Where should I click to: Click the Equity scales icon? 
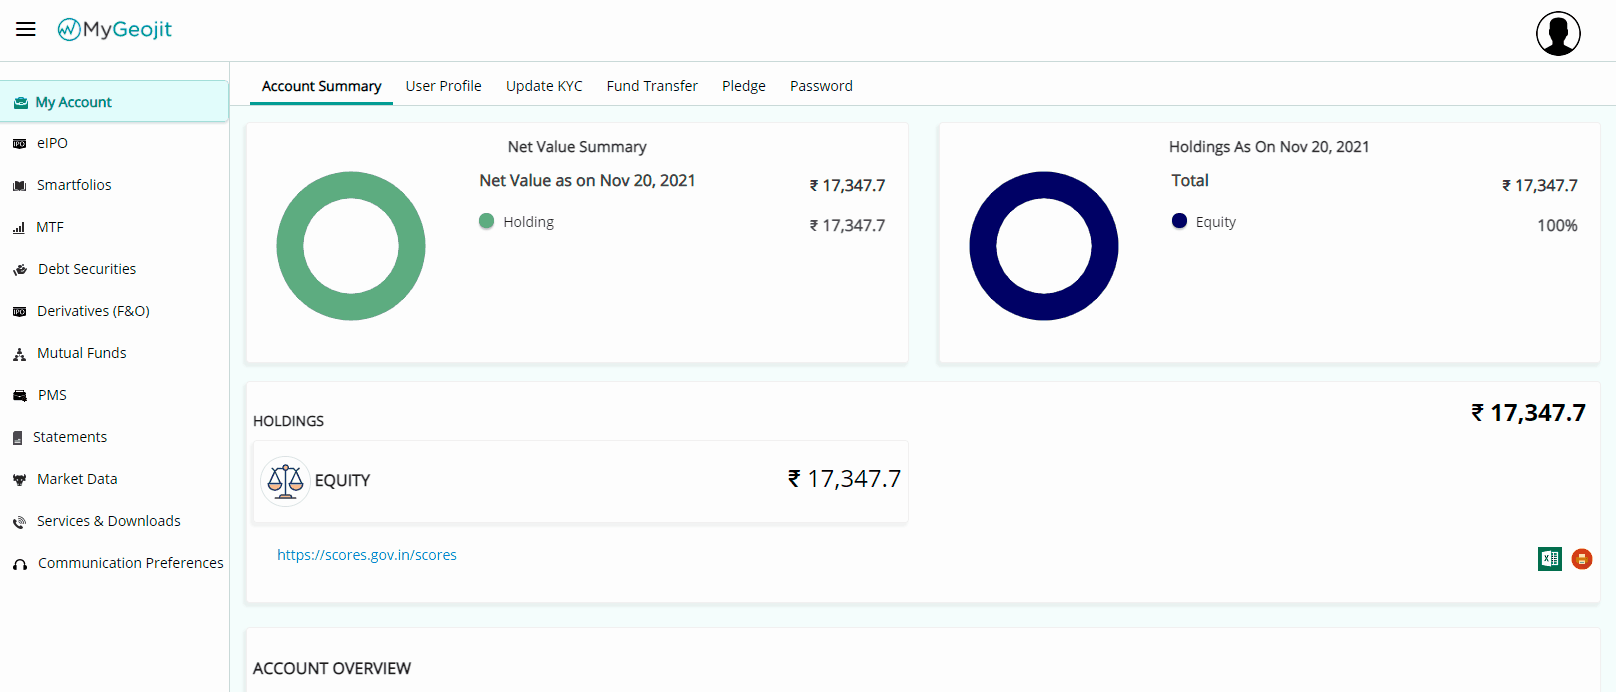click(285, 481)
